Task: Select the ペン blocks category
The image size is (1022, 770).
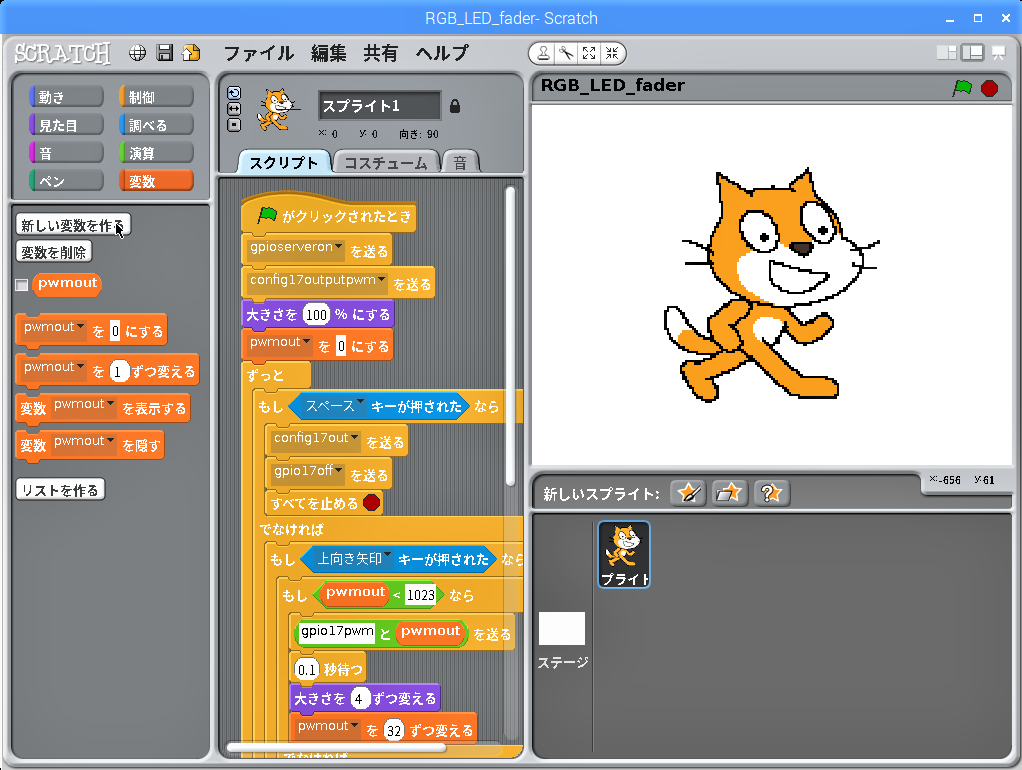Action: point(66,181)
